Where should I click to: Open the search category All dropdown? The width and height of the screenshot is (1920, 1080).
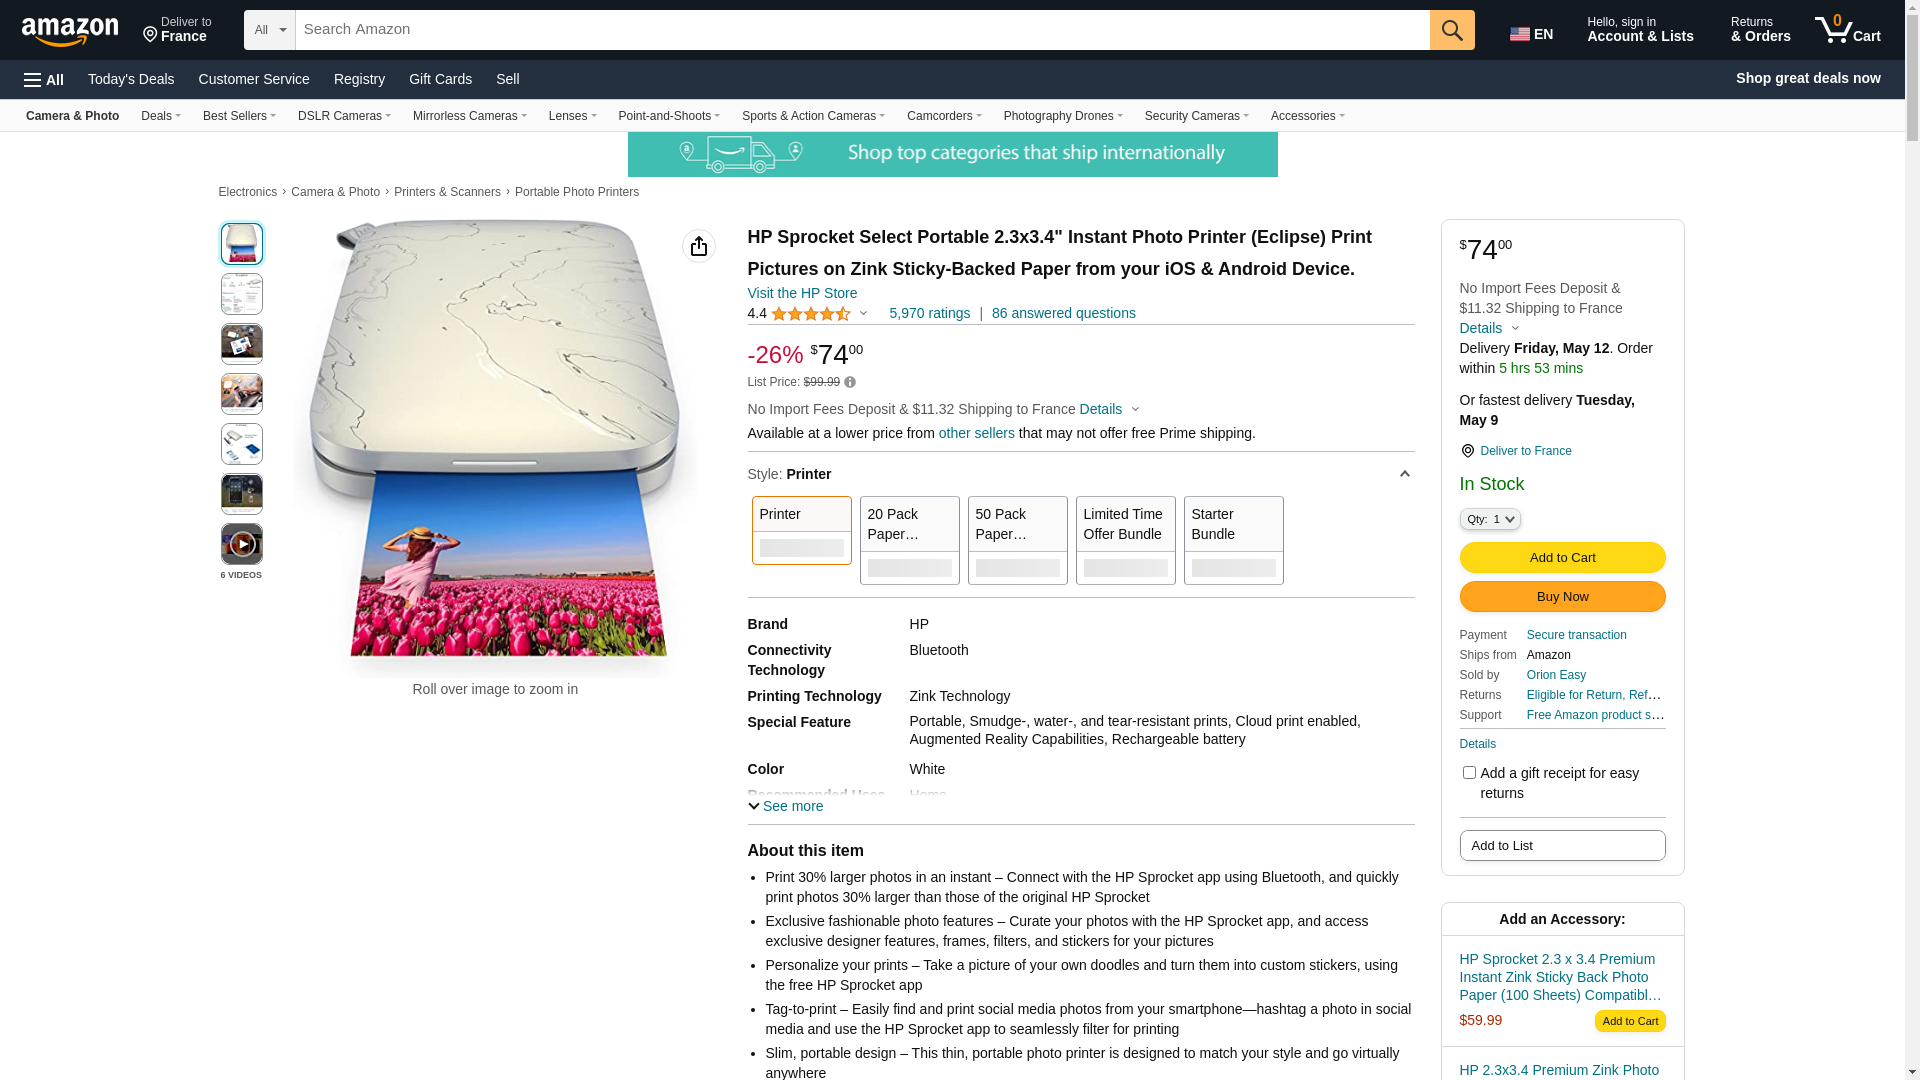coord(270,30)
